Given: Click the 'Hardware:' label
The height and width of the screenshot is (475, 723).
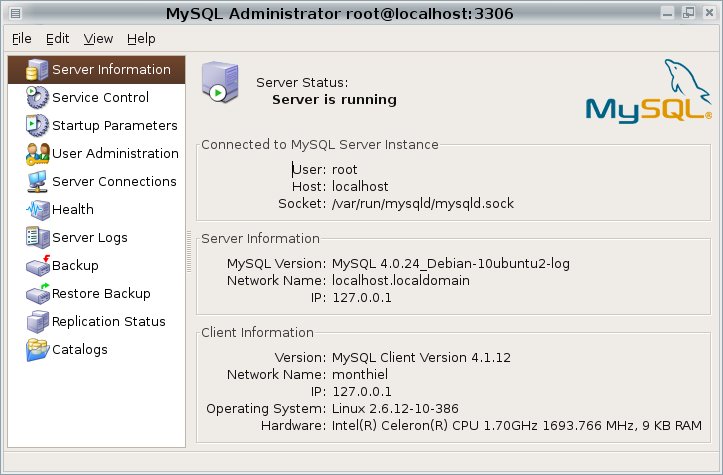Looking at the screenshot, I should pyautogui.click(x=294, y=426).
